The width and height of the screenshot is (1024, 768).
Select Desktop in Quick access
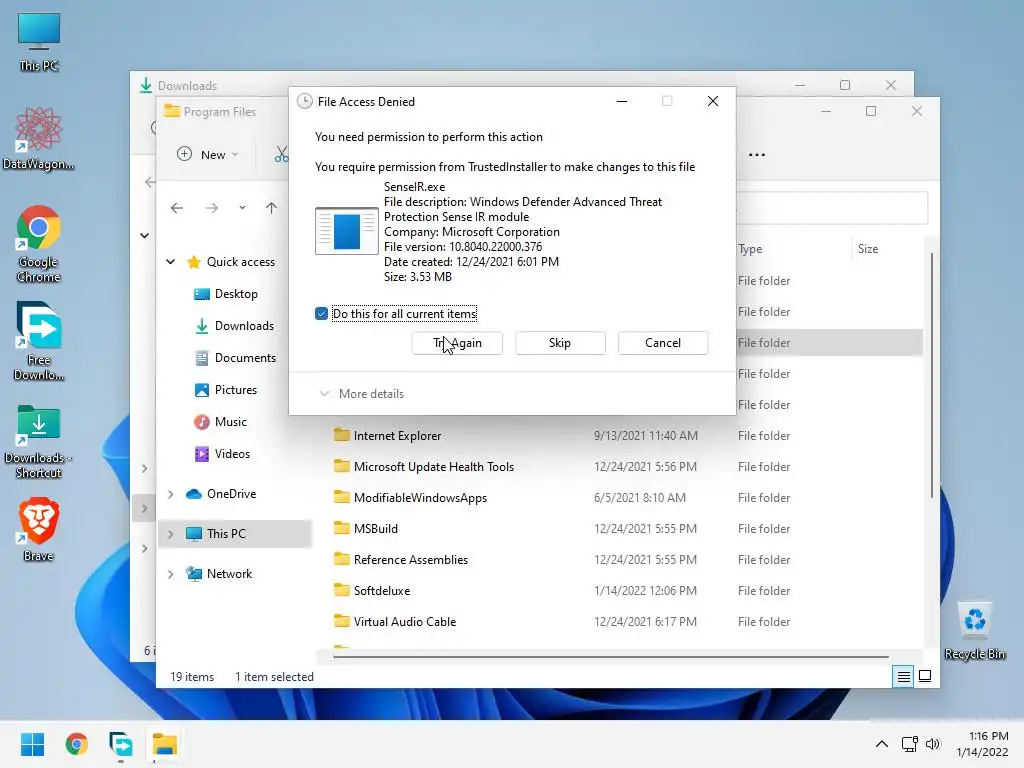(x=226, y=295)
